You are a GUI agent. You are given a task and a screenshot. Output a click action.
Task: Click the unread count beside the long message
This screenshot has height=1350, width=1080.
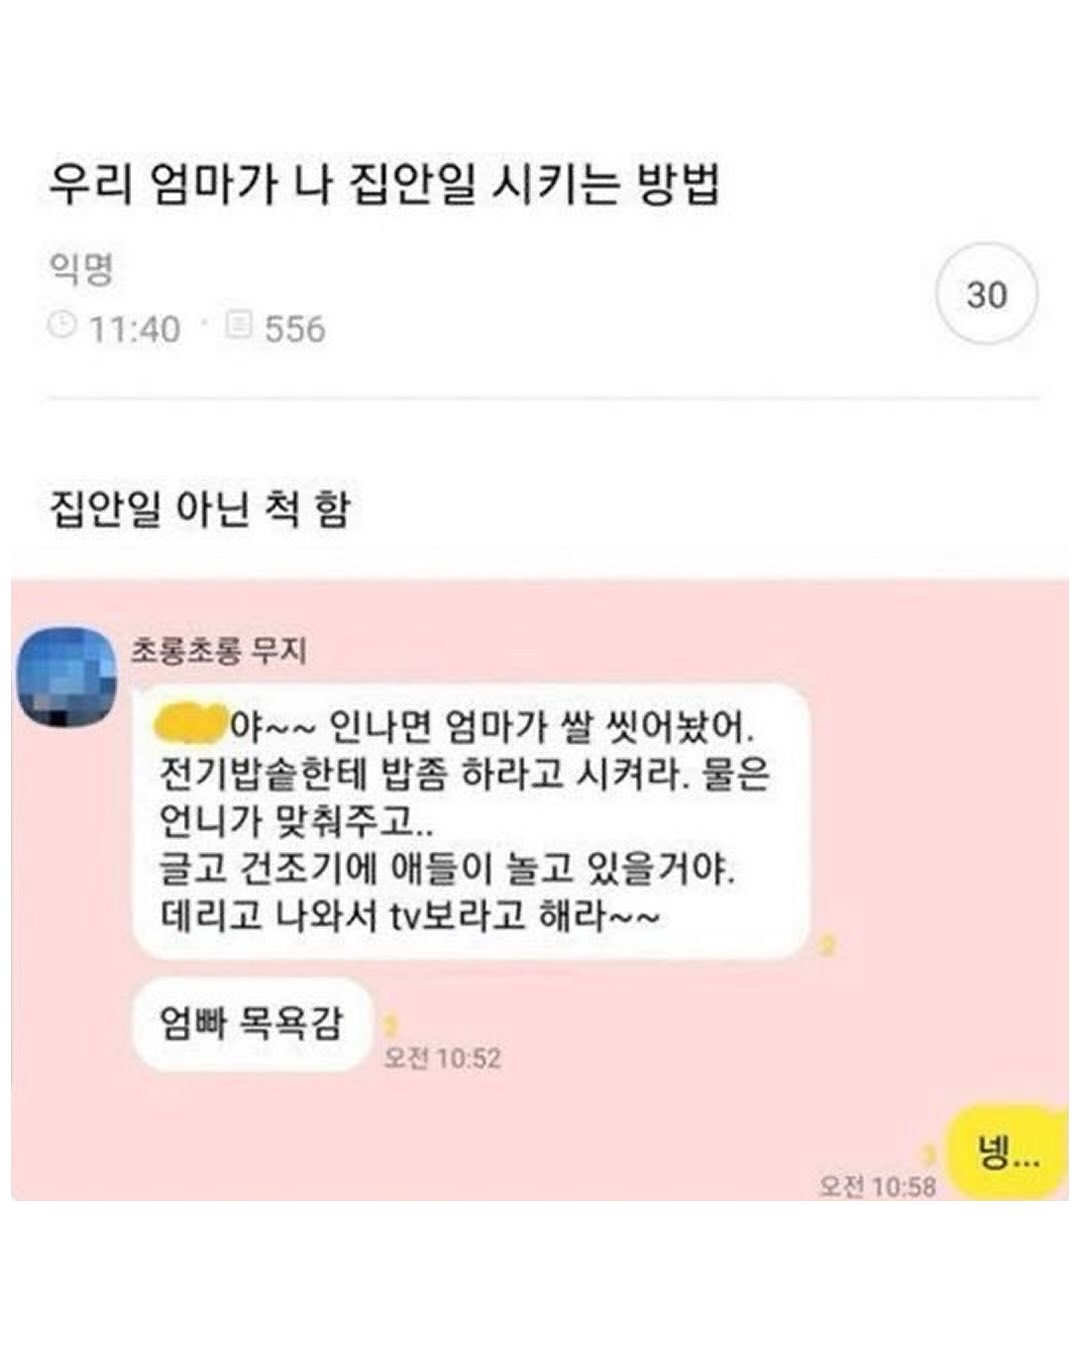pos(826,945)
